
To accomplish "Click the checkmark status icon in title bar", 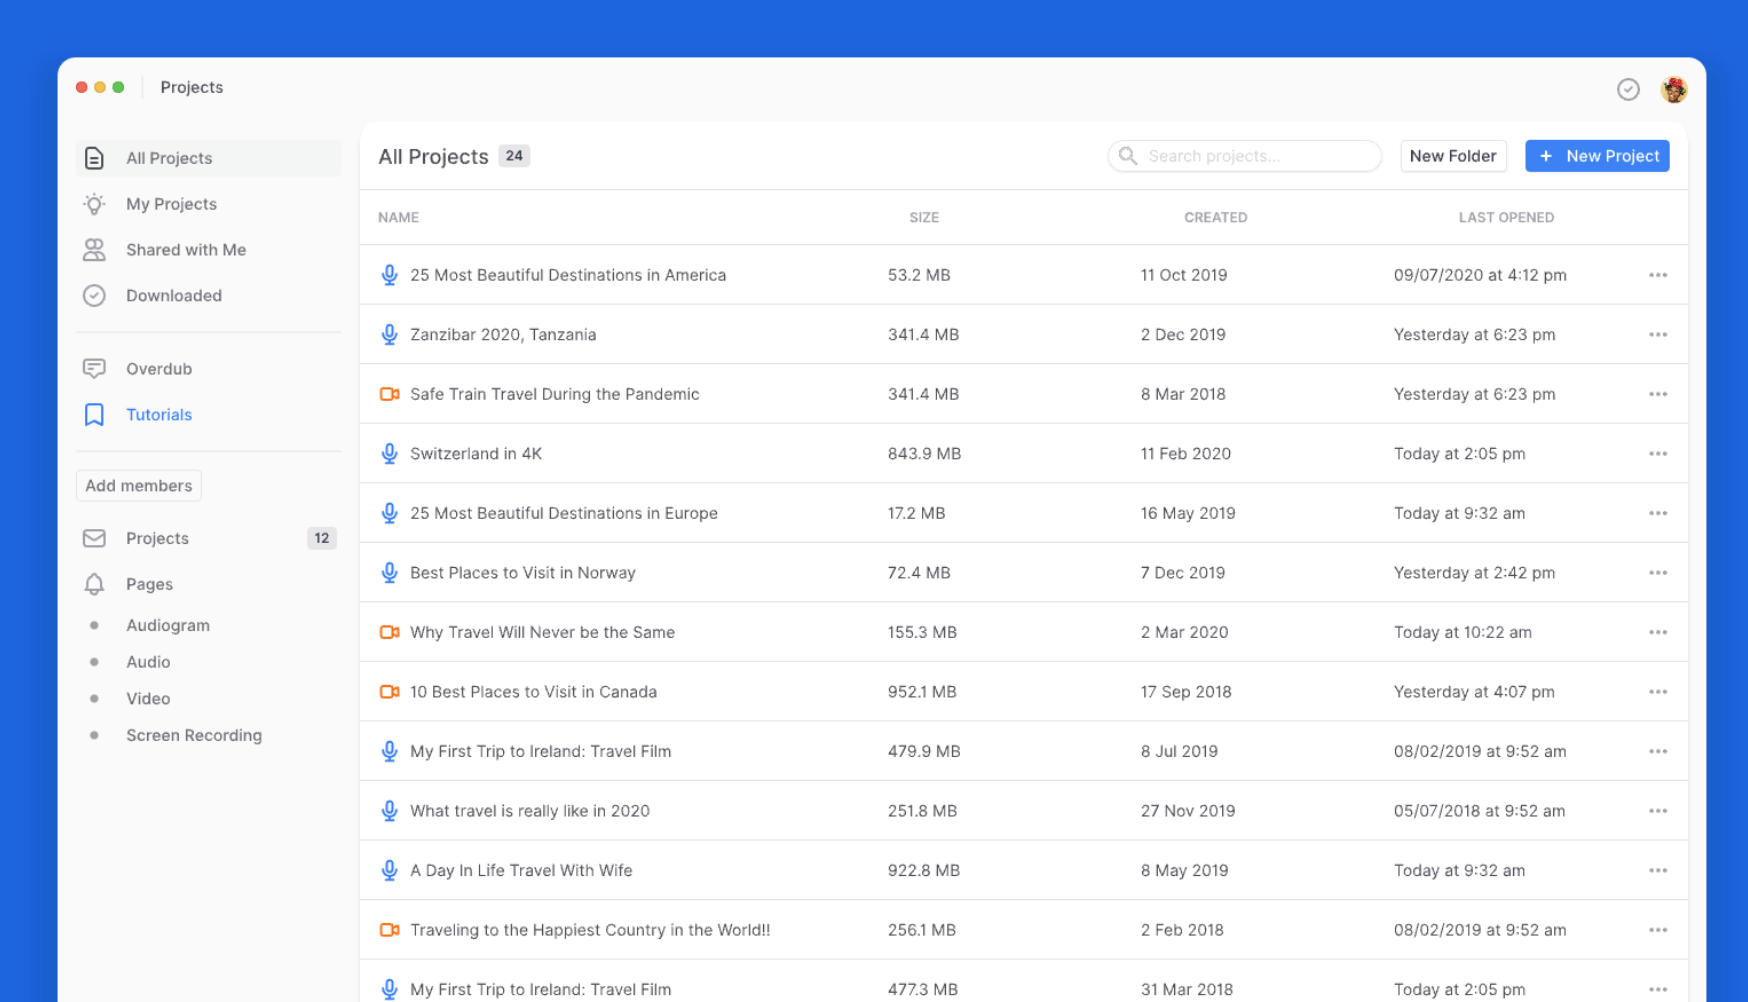I will click(x=1627, y=89).
